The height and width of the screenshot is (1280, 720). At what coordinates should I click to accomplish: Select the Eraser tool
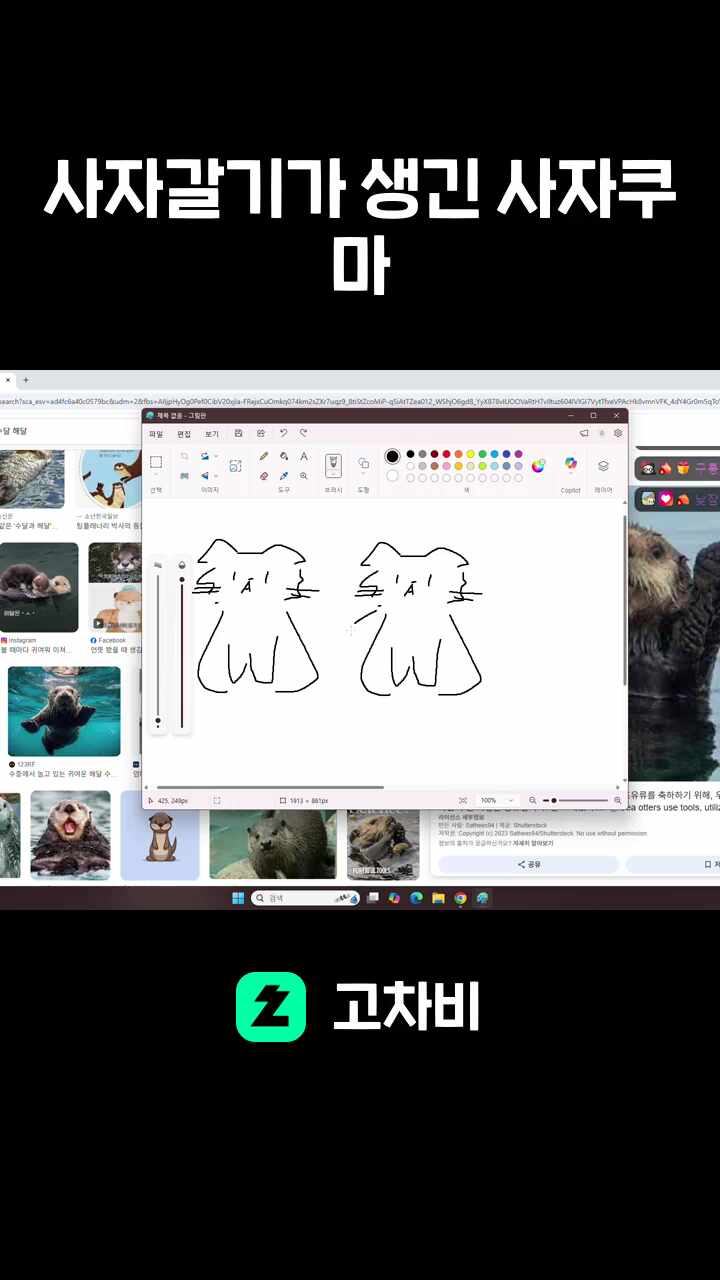click(x=264, y=476)
